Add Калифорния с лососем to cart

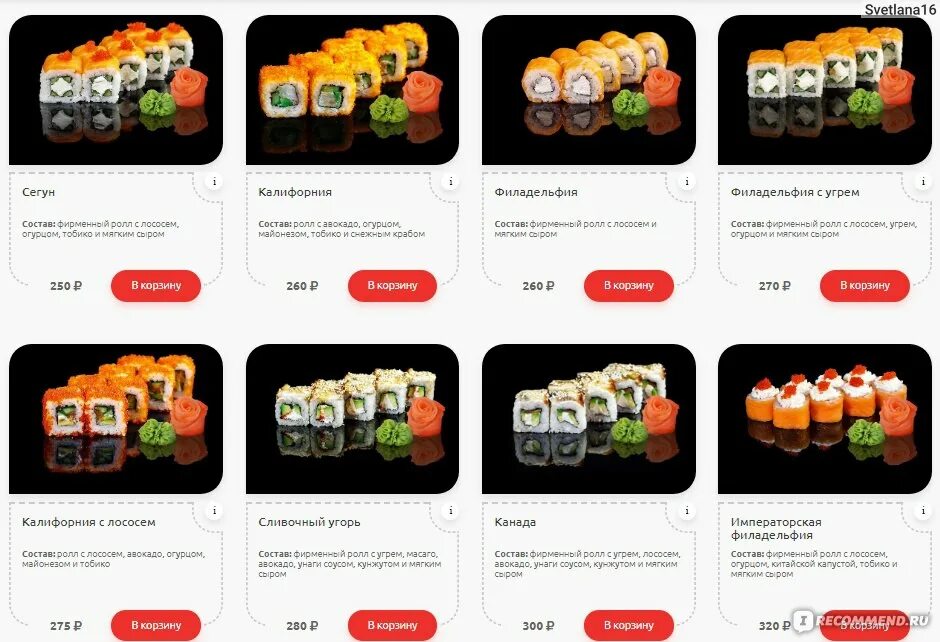[156, 625]
